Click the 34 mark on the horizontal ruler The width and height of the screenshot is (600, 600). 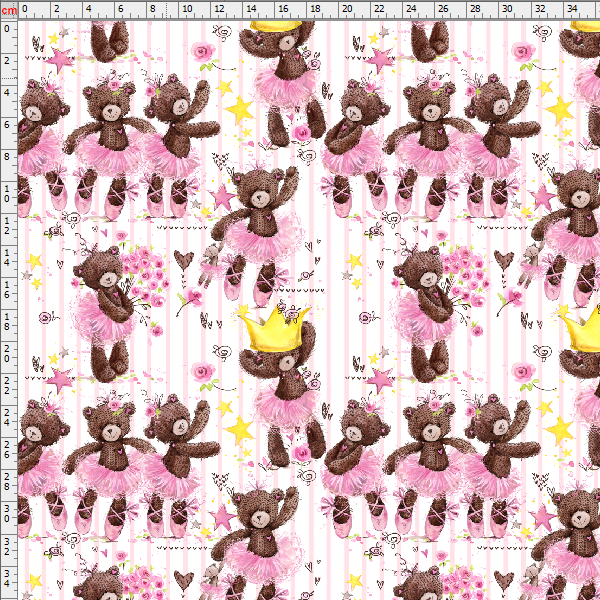(572, 8)
